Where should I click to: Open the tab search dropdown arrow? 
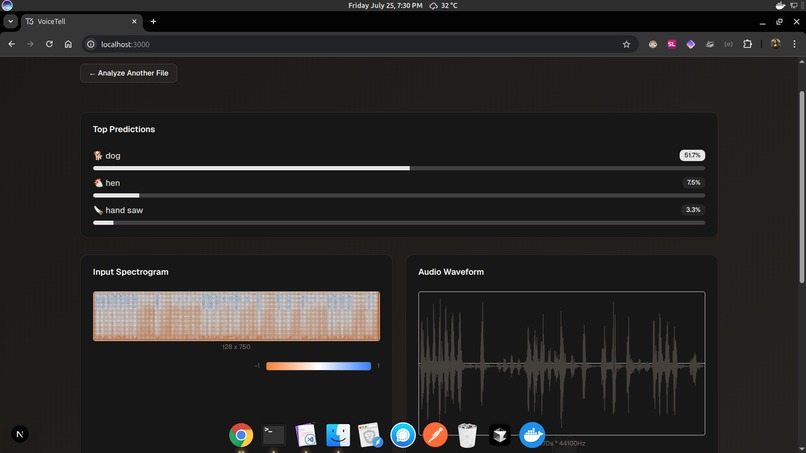pyautogui.click(x=10, y=22)
